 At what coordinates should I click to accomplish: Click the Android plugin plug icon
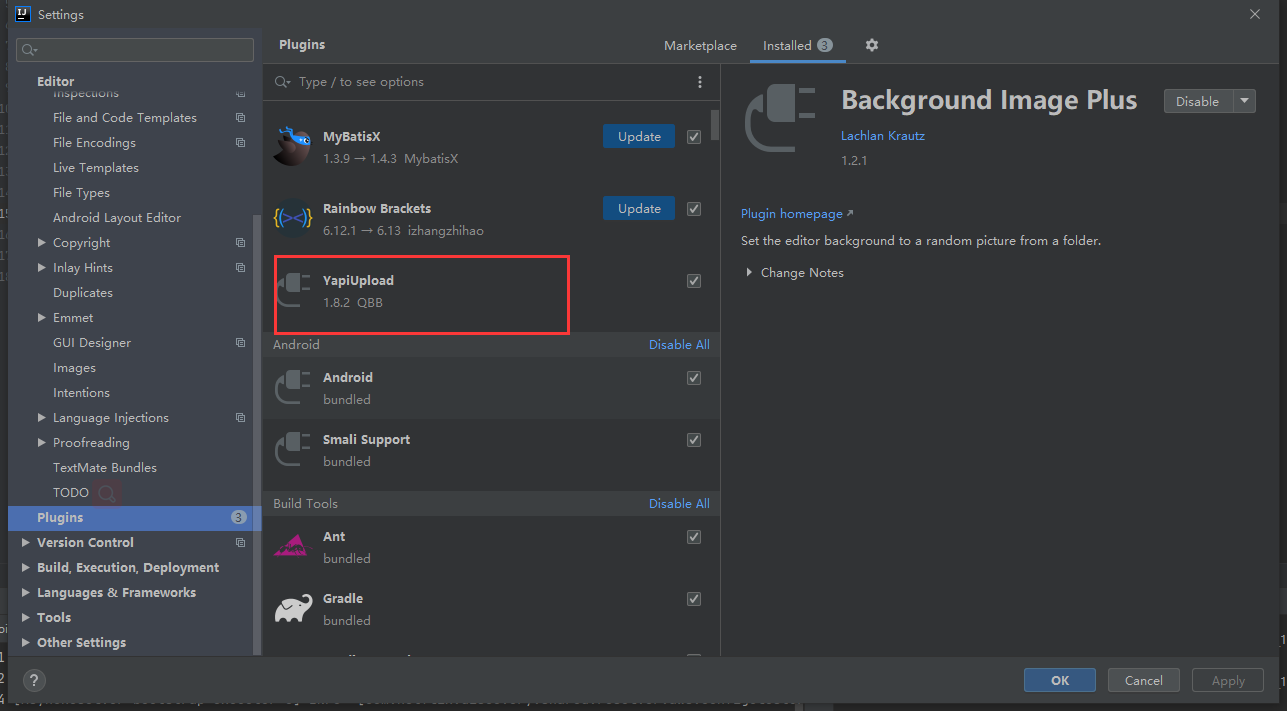point(292,388)
